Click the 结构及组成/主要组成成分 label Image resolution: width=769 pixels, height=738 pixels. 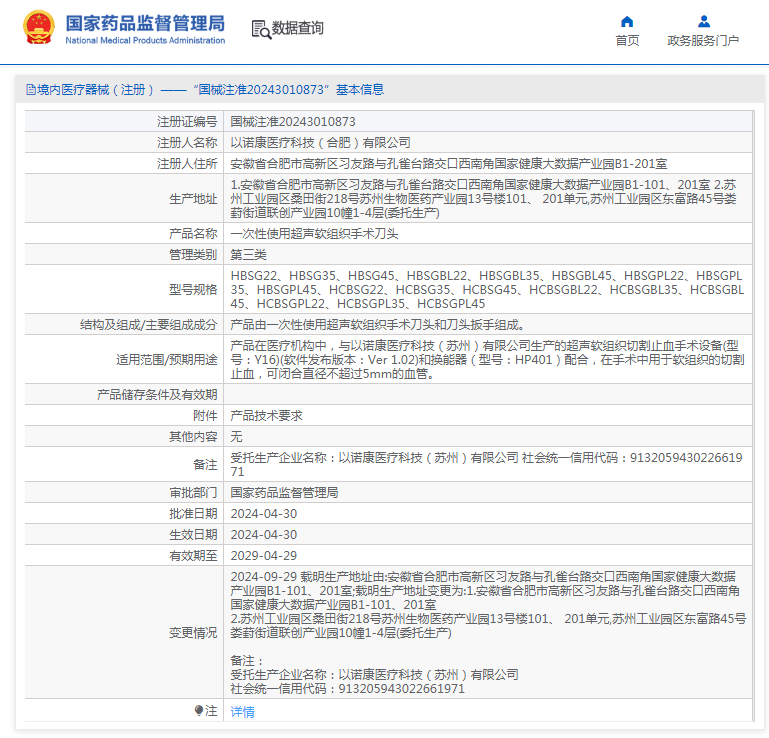tap(149, 325)
